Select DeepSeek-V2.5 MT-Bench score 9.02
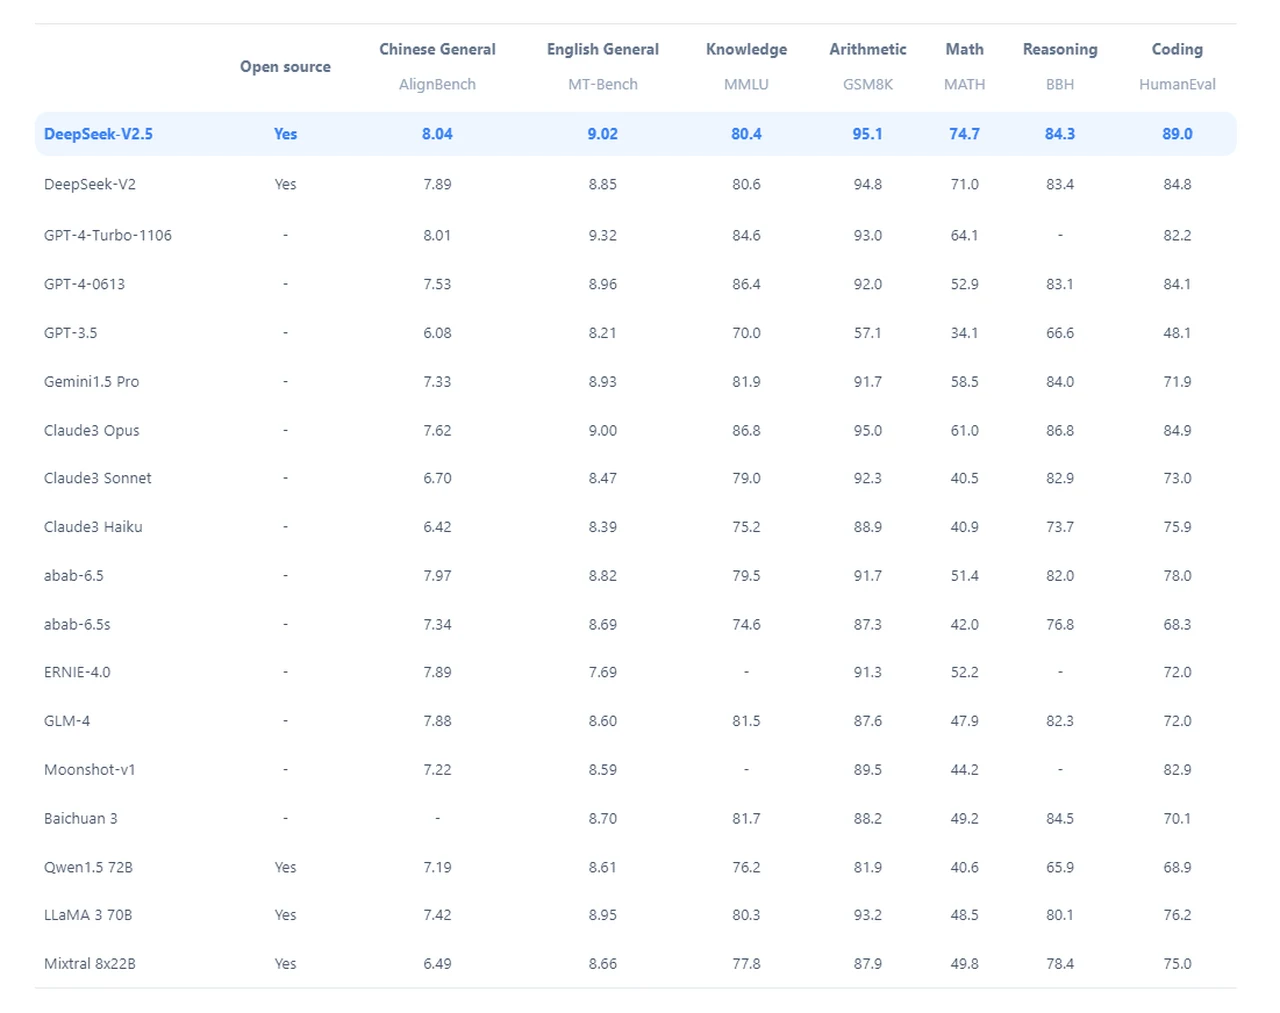 [x=603, y=134]
